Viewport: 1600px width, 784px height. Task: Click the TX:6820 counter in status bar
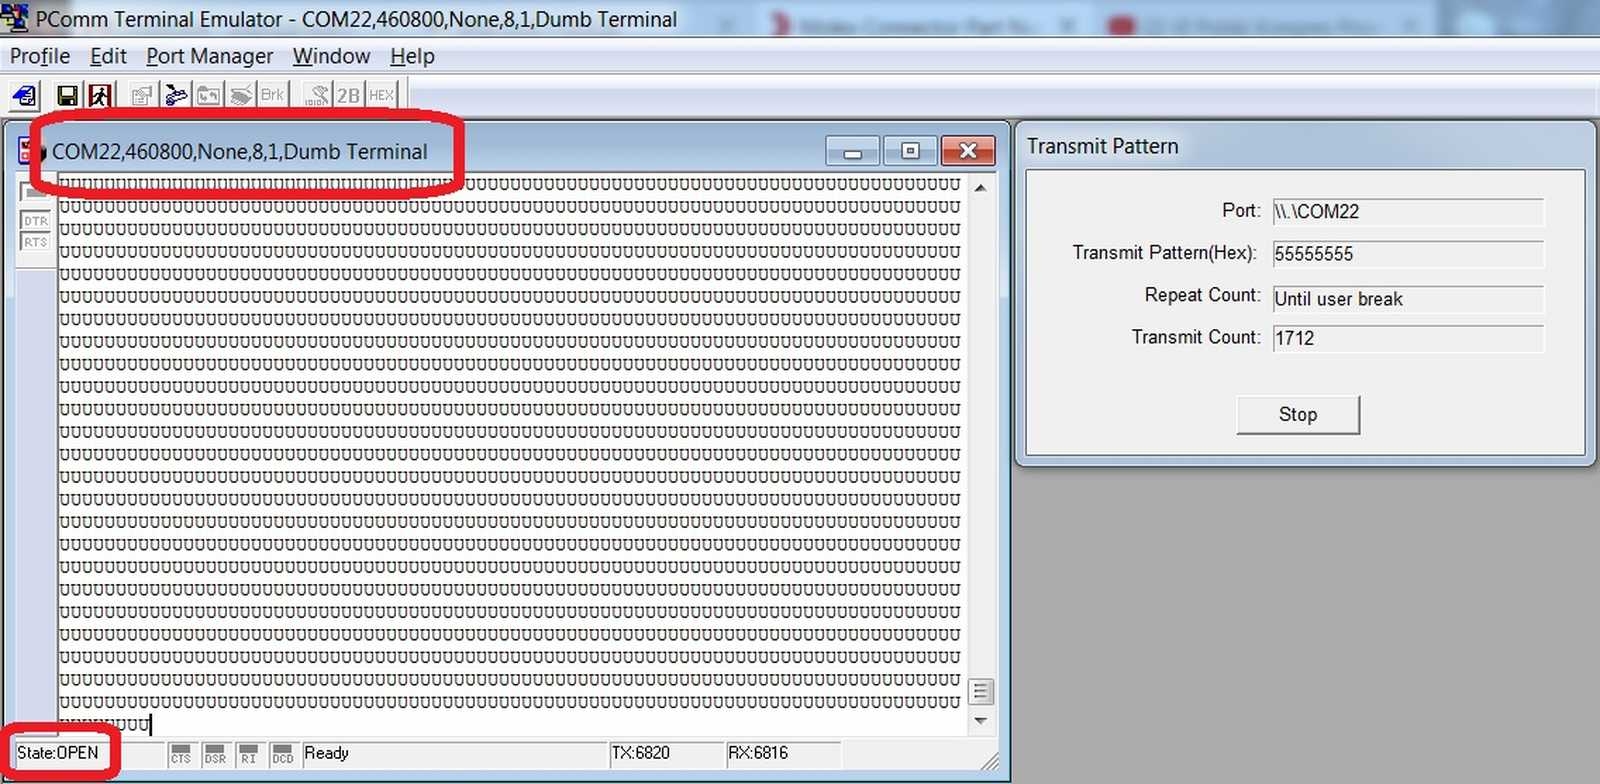pyautogui.click(x=640, y=753)
